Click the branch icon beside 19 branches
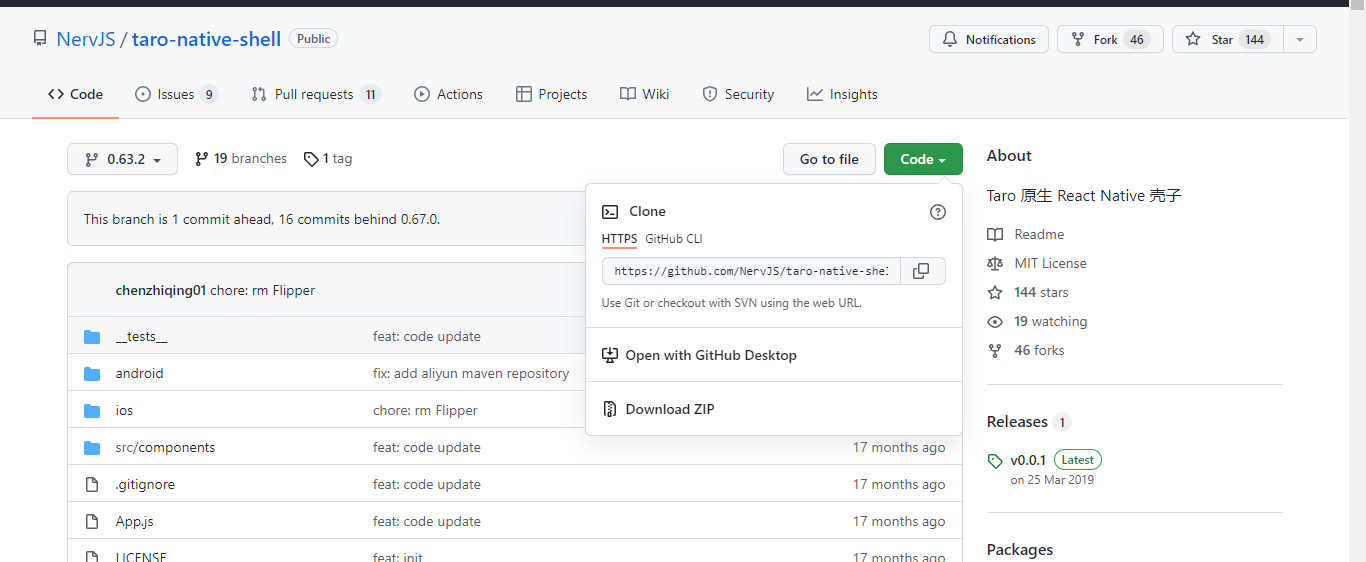This screenshot has height=562, width=1366. point(202,159)
